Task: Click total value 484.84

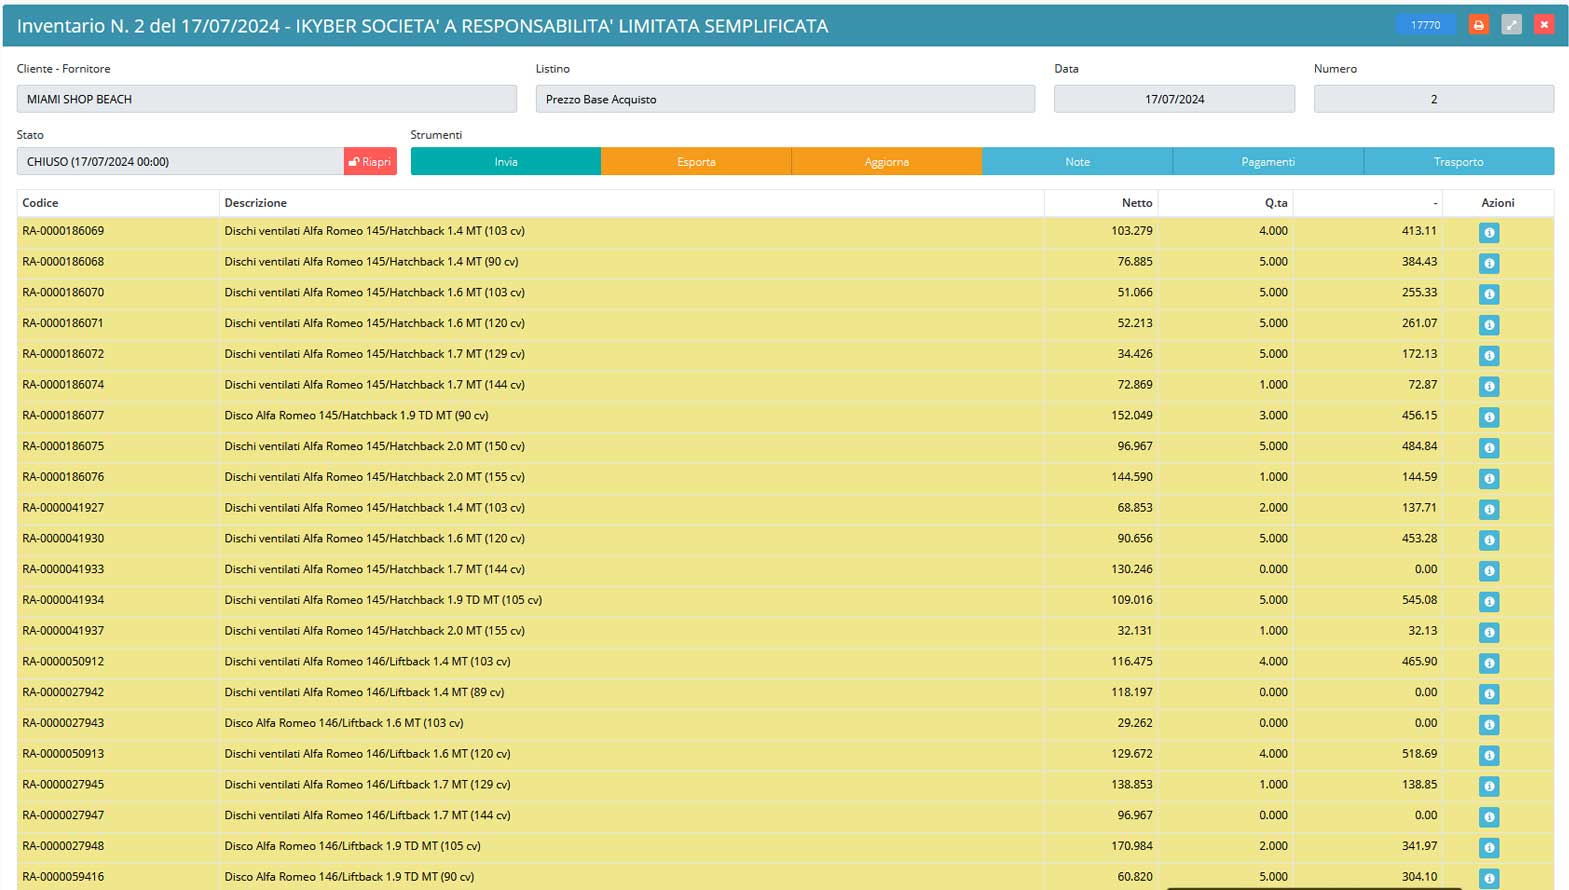Action: pos(1419,446)
